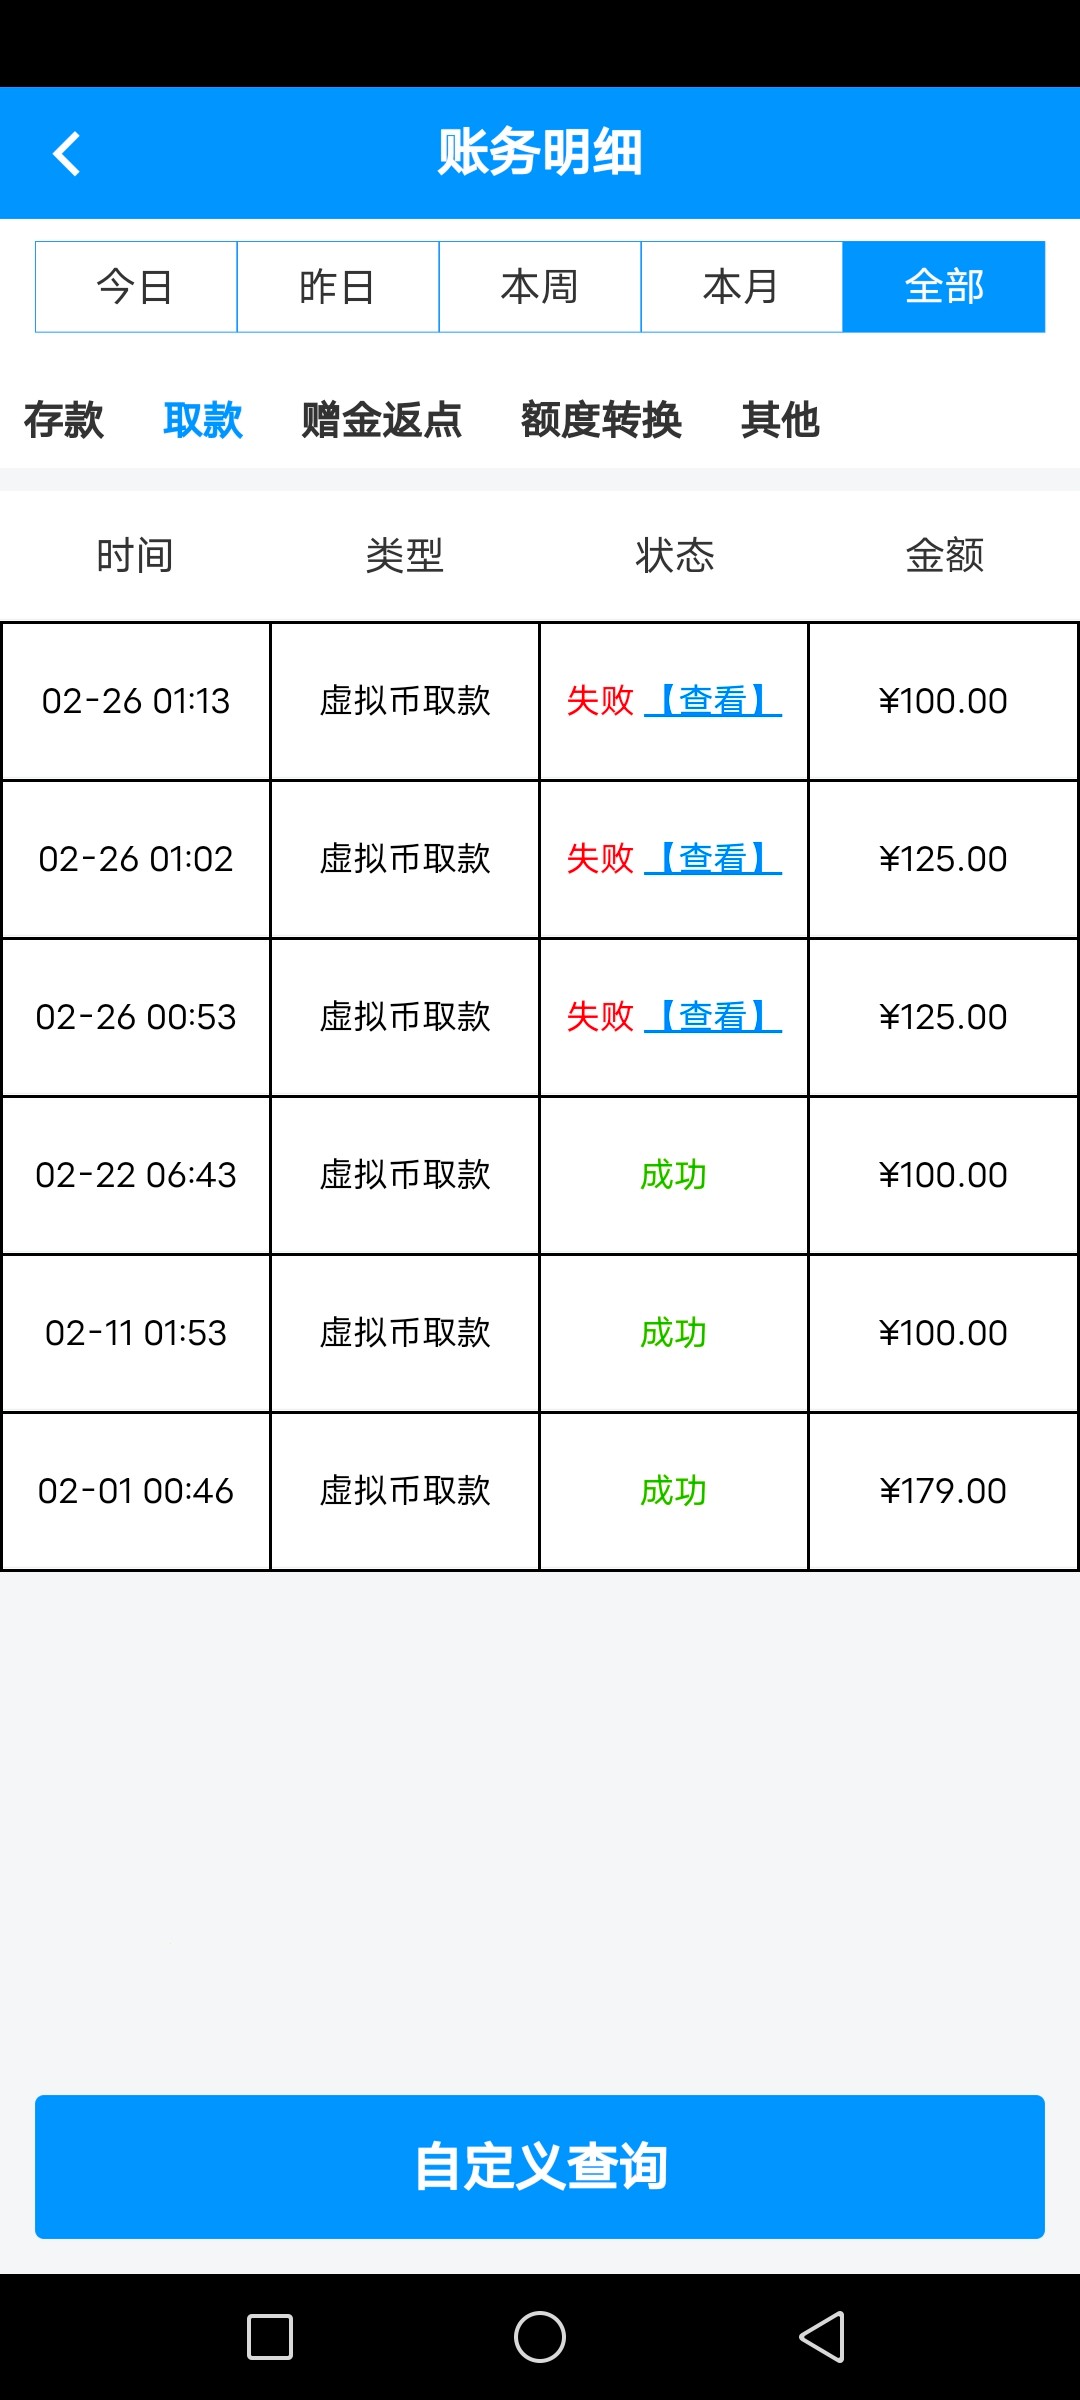The height and width of the screenshot is (2400, 1080).
Task: Select the 全部 date filter
Action: [x=944, y=287]
